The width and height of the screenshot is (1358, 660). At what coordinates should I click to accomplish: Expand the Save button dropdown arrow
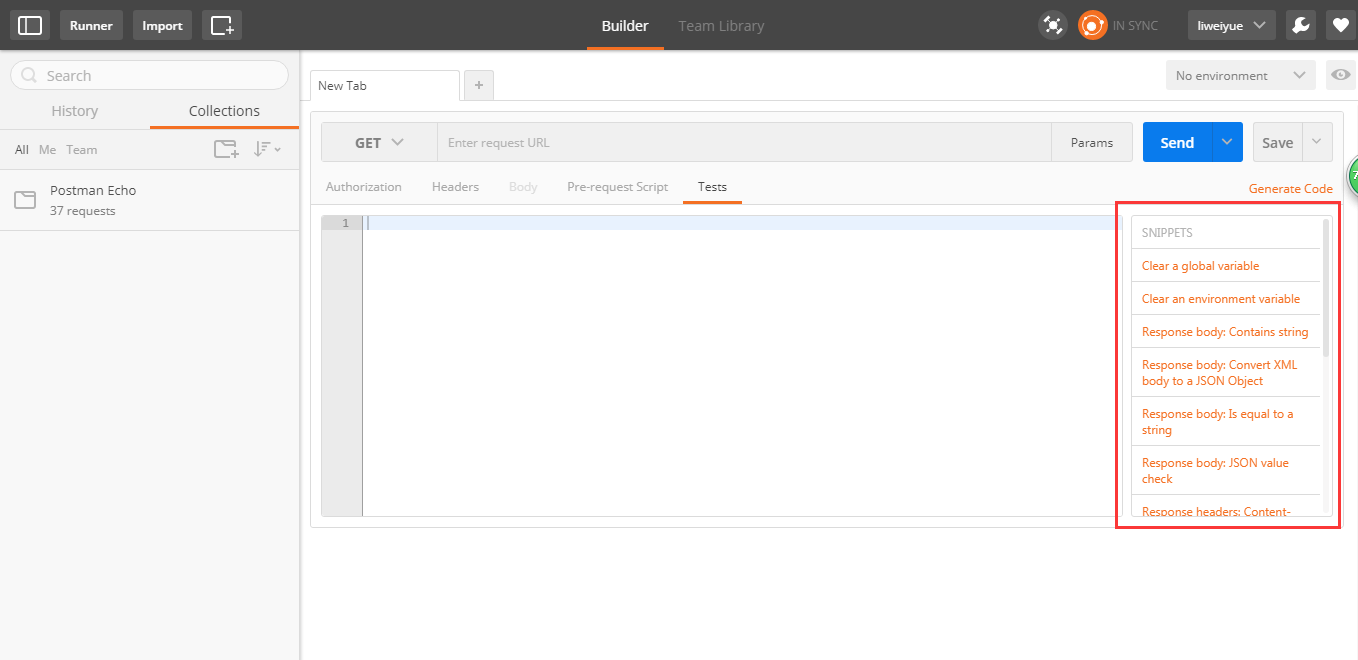point(1317,142)
